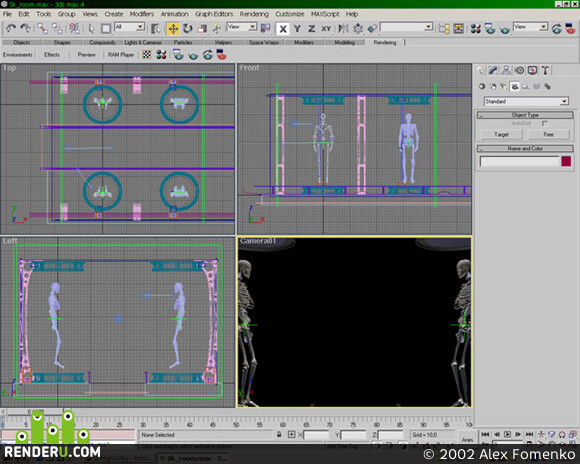Screen dimensions: 580x464
Task: Select the Move transform tool
Action: (173, 28)
